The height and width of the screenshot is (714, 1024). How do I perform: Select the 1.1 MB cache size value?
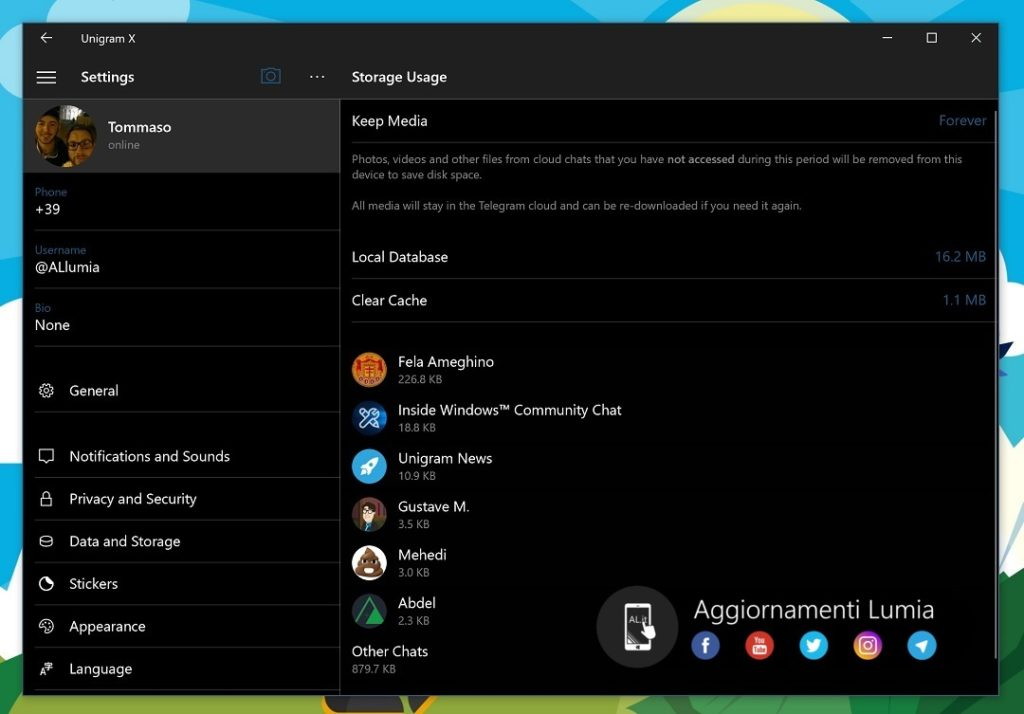click(964, 300)
